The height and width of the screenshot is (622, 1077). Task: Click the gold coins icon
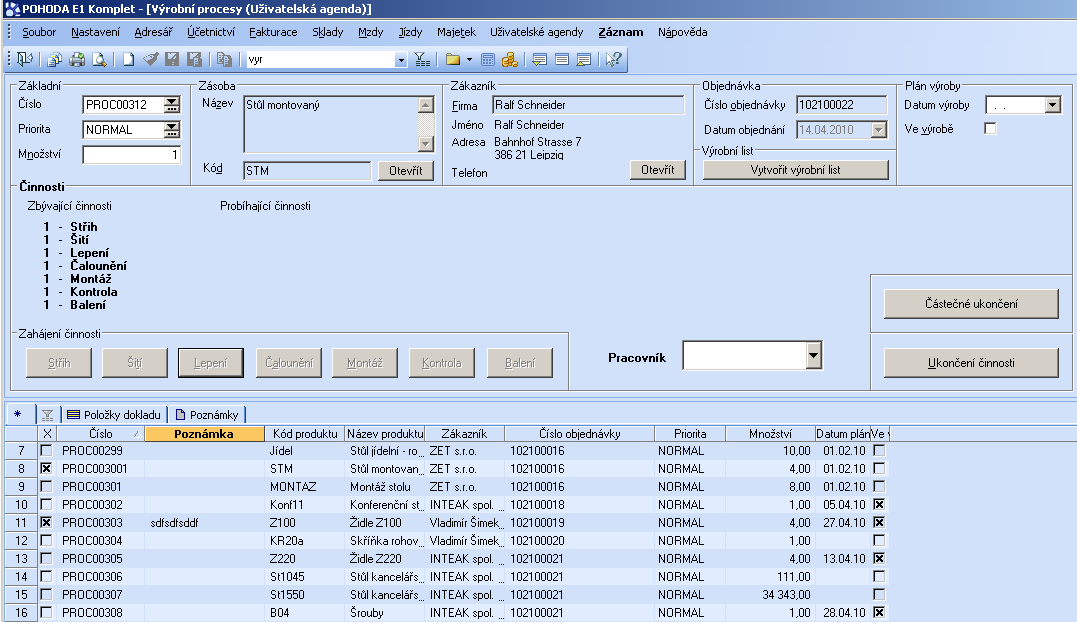[510, 60]
